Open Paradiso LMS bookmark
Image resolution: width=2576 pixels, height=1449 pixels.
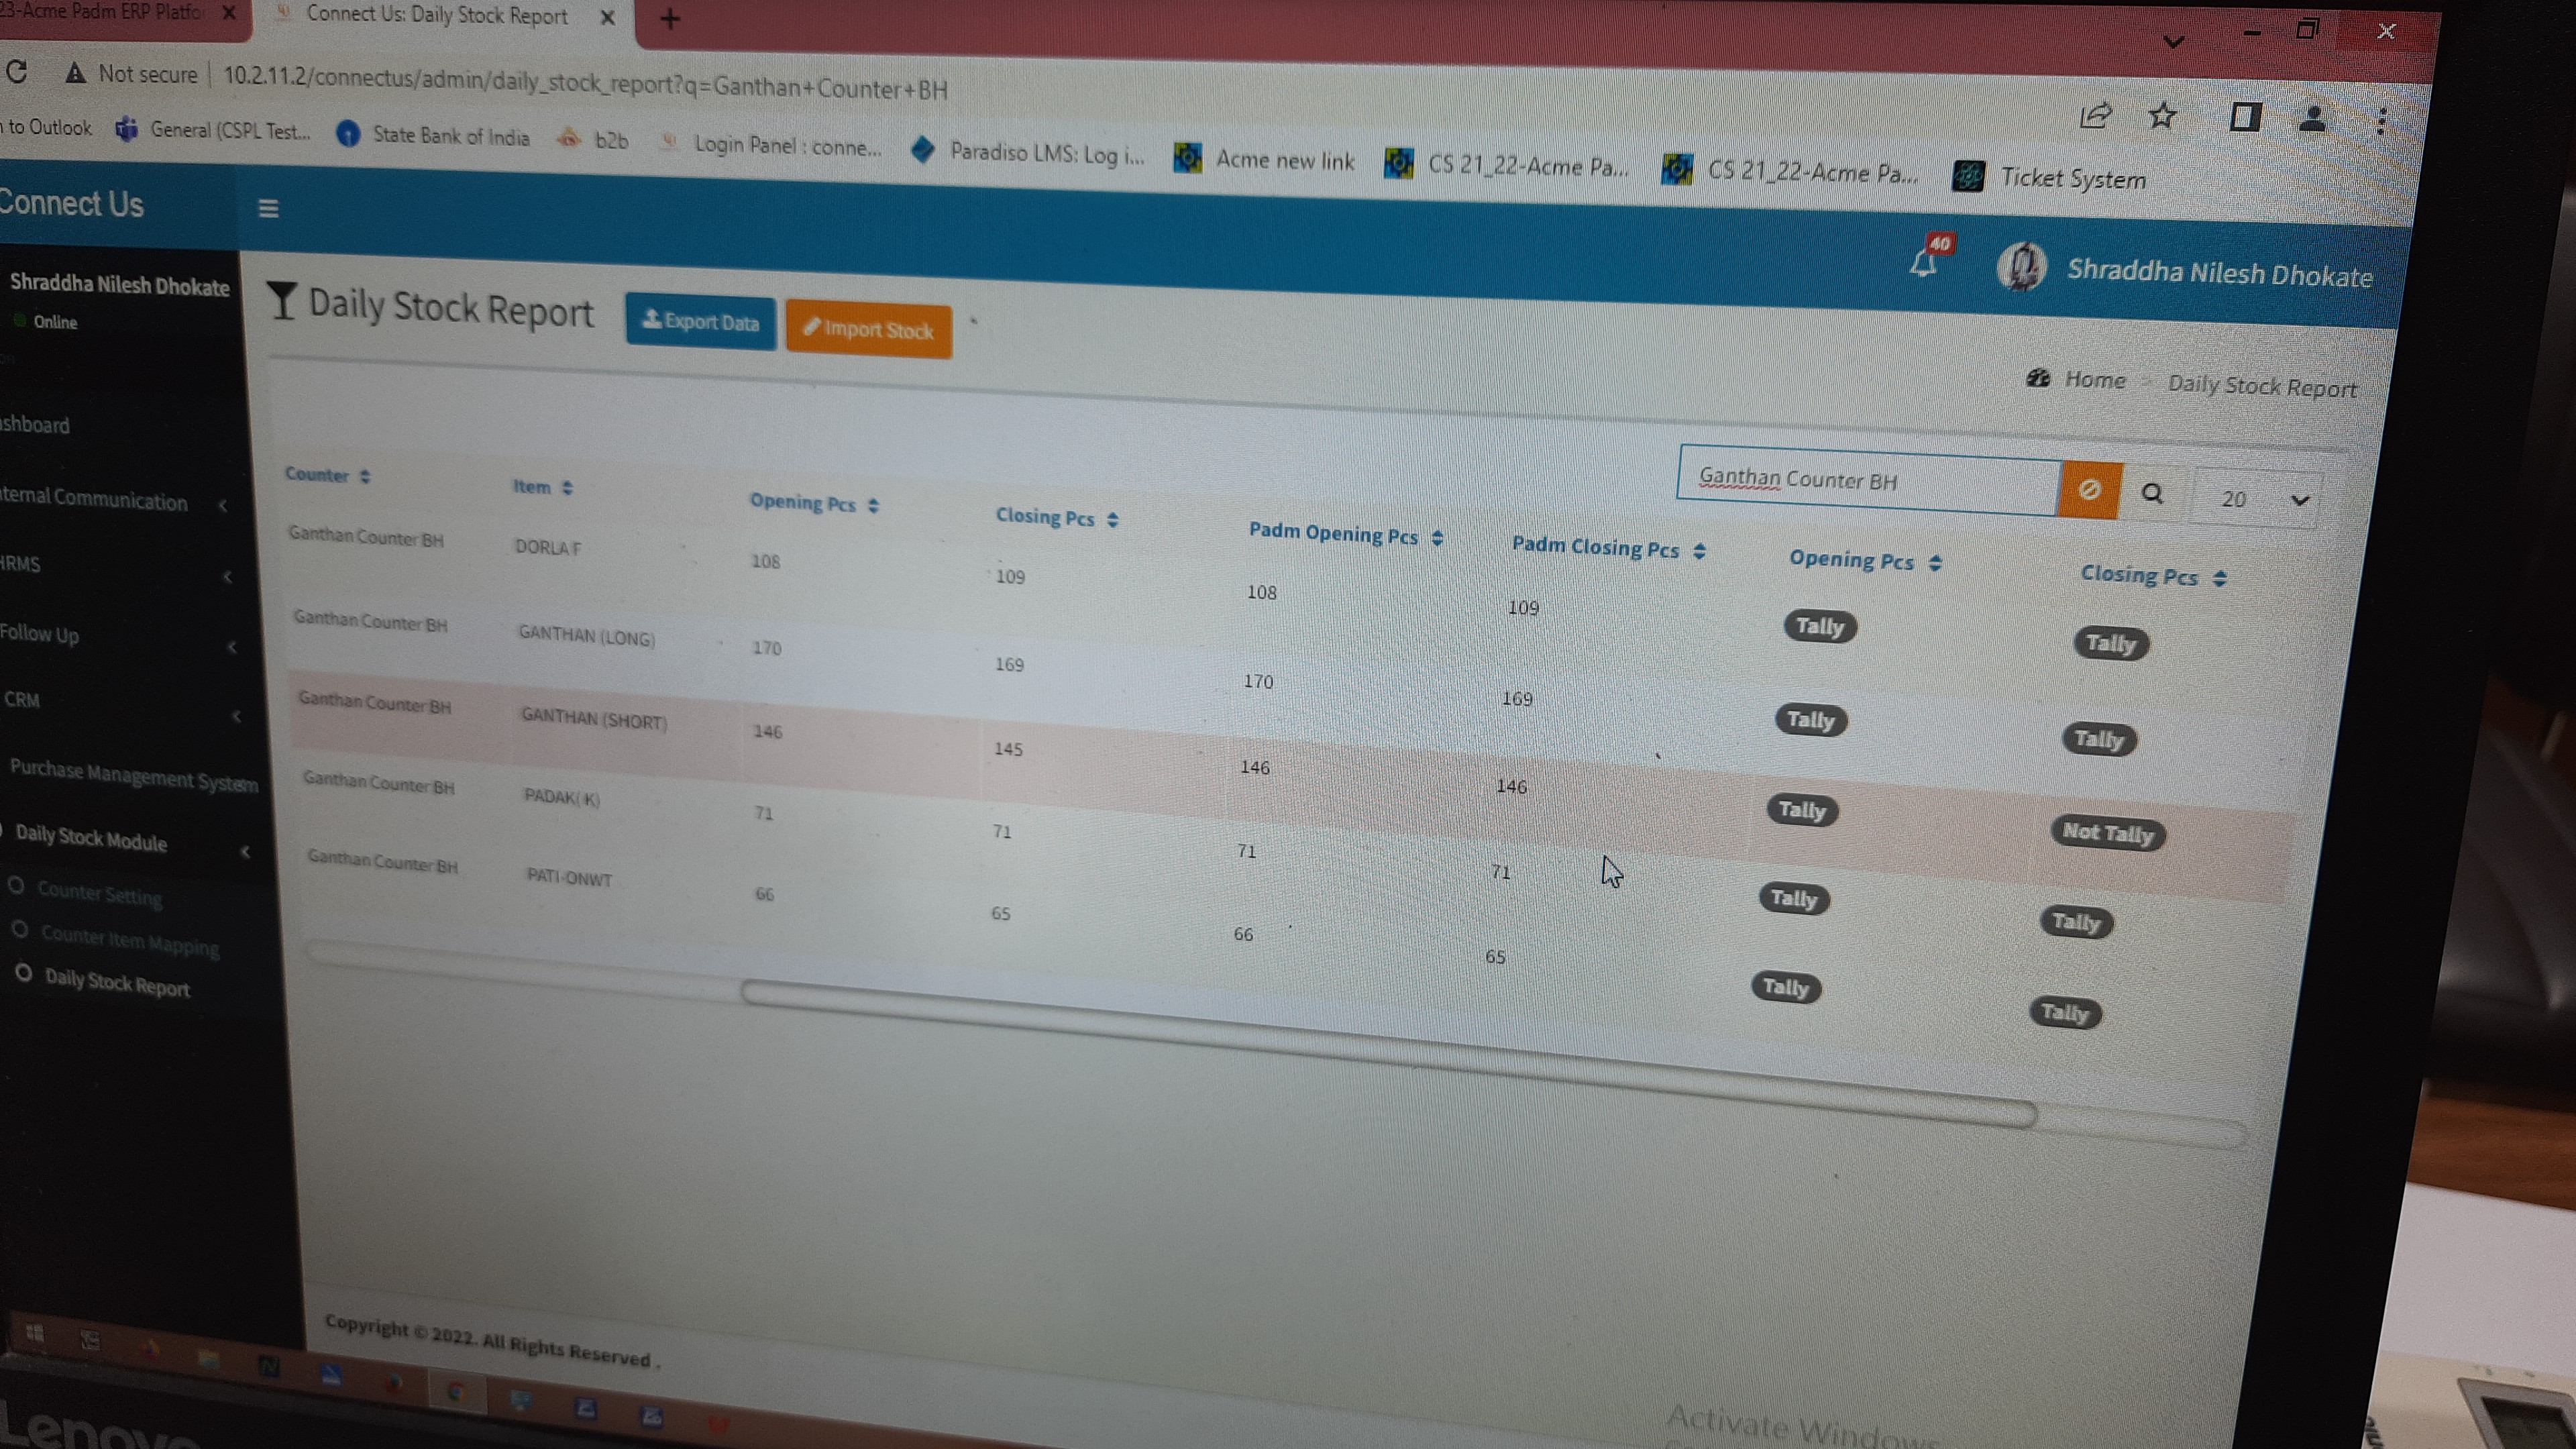1028,153
